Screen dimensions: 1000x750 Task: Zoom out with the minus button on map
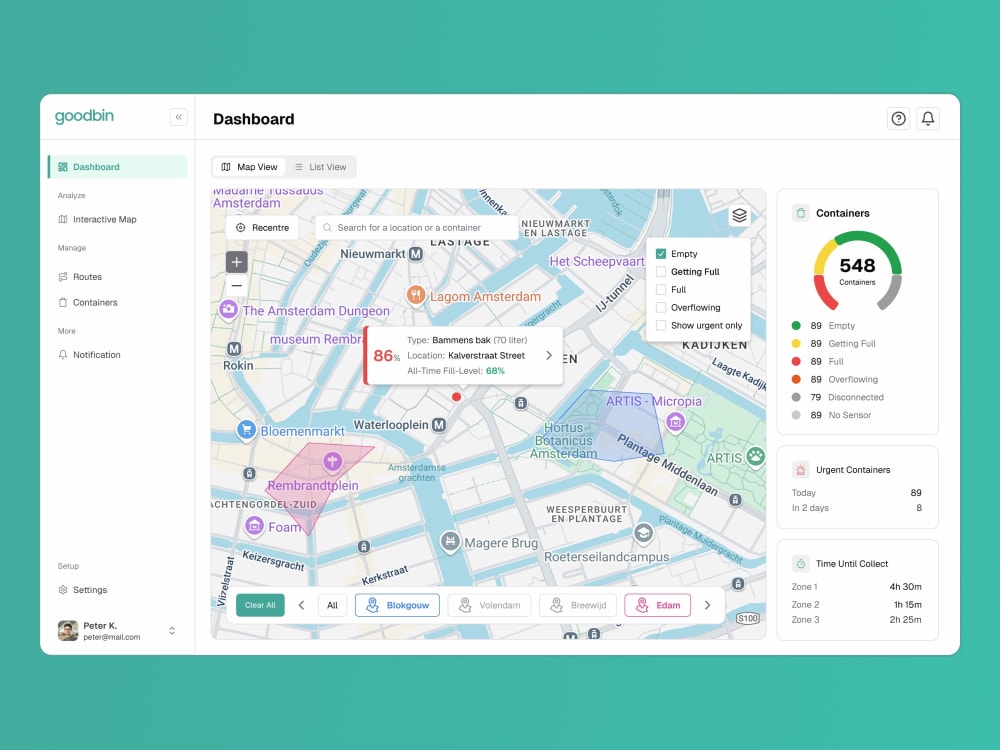(237, 285)
